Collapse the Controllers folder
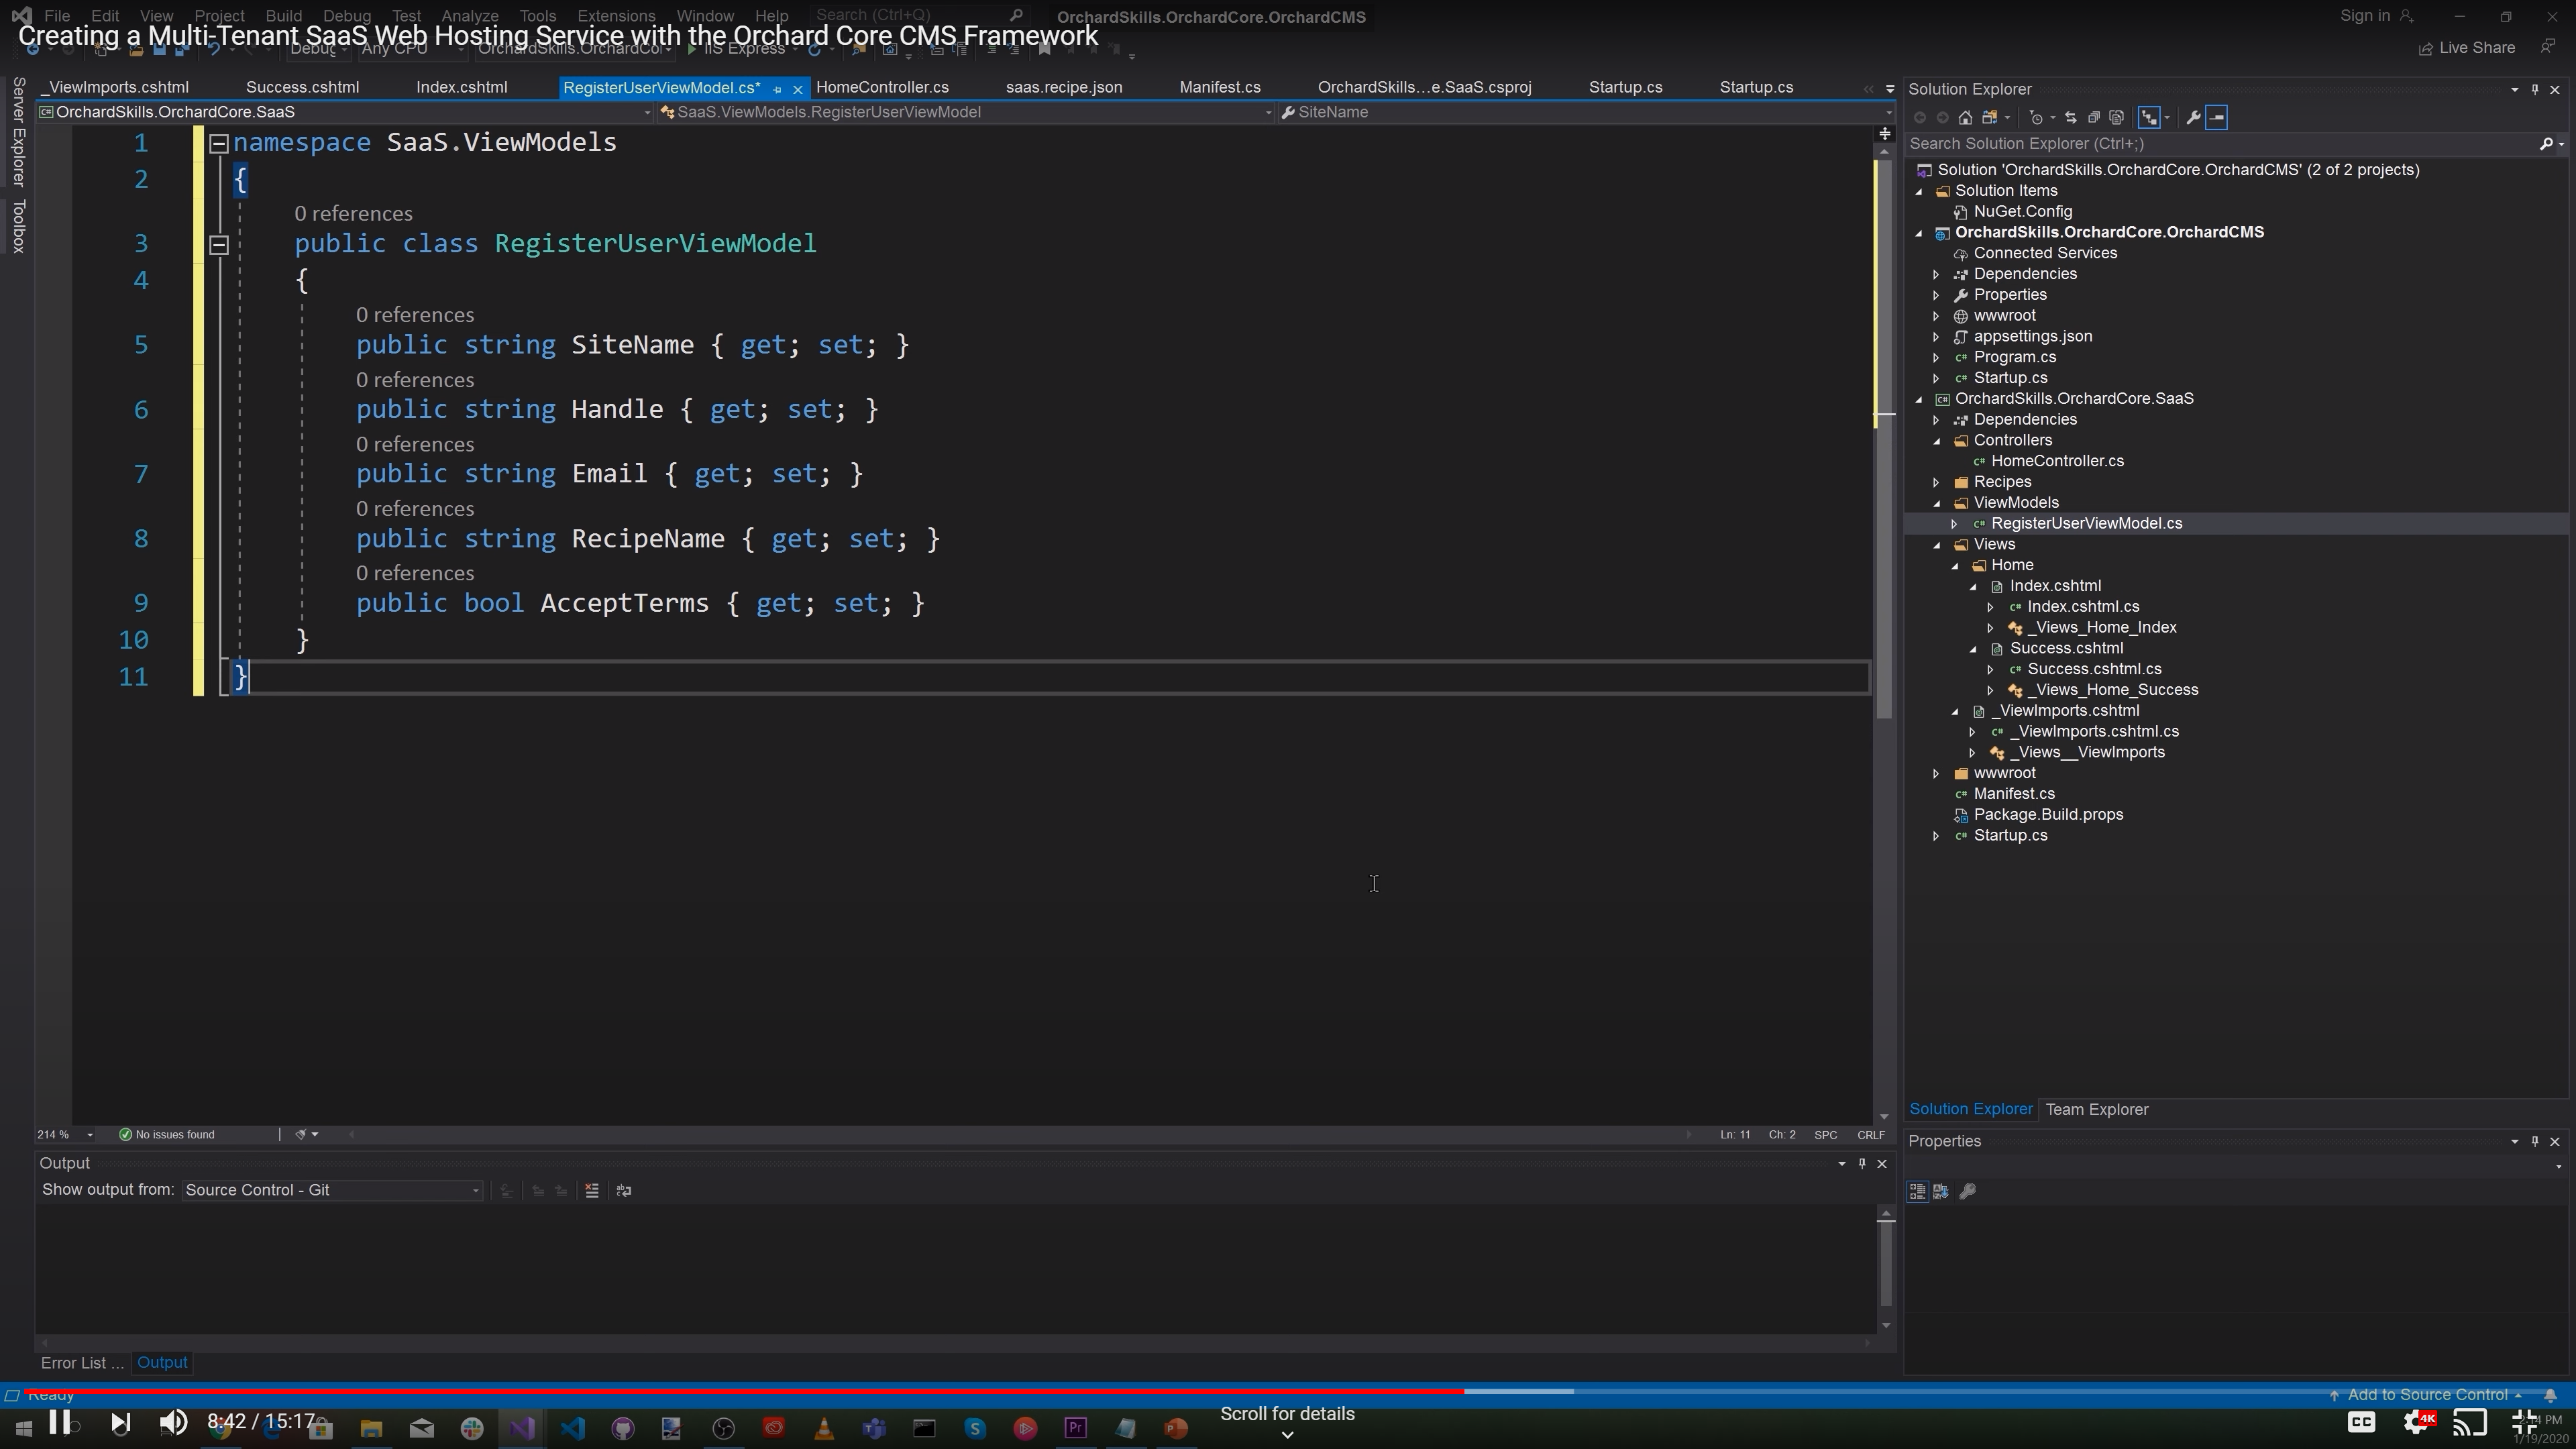2576x1449 pixels. [x=1936, y=441]
